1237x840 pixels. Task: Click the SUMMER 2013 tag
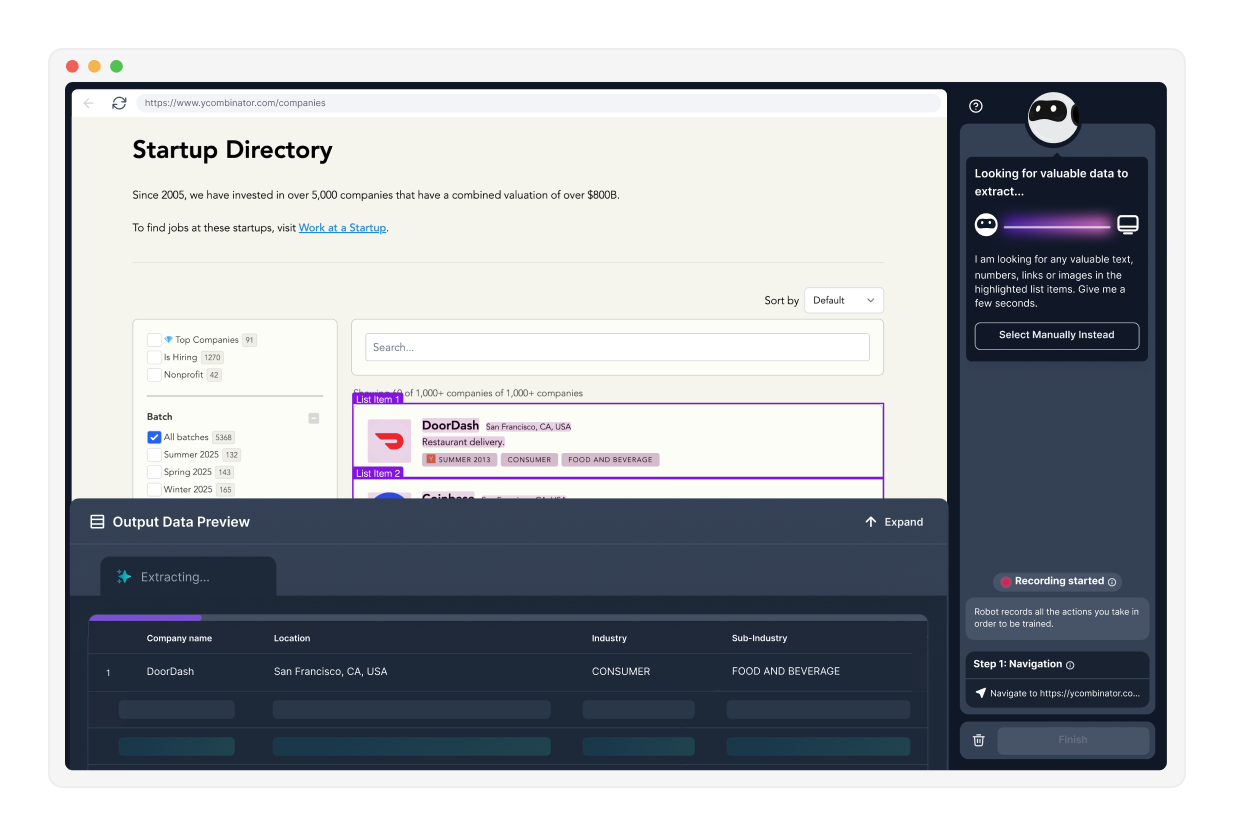pyautogui.click(x=459, y=460)
